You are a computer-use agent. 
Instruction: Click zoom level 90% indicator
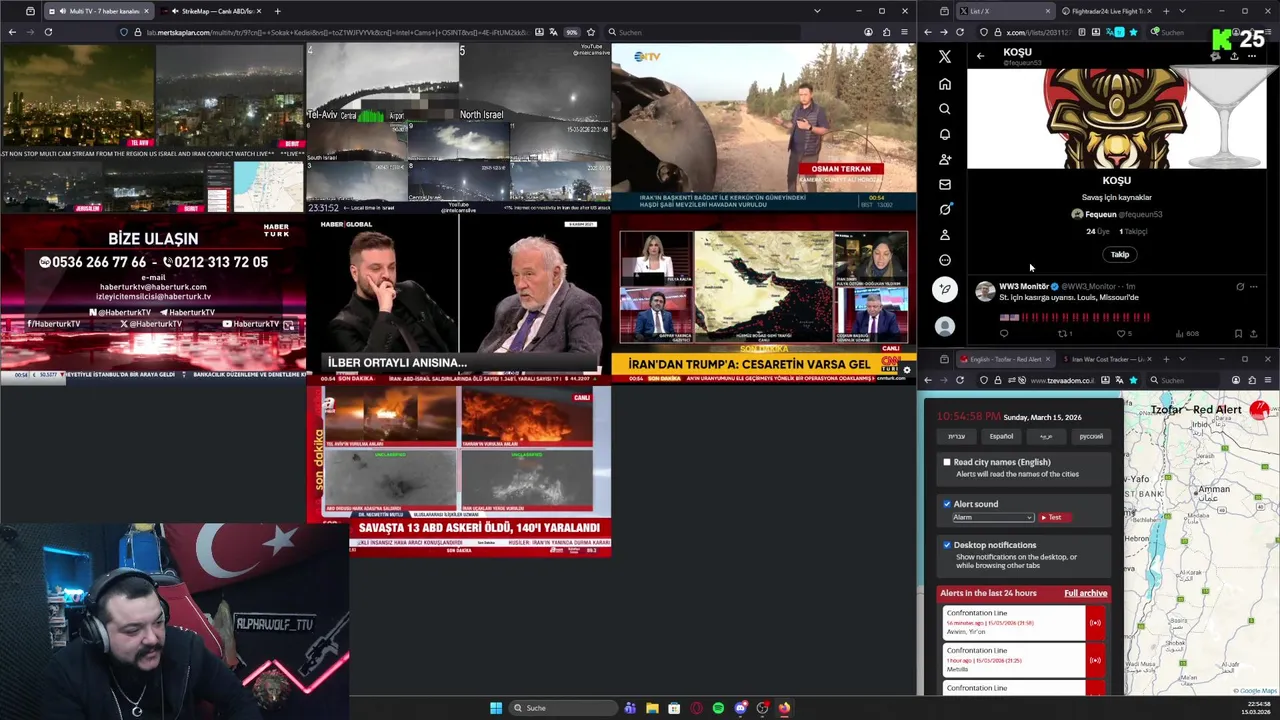click(571, 32)
